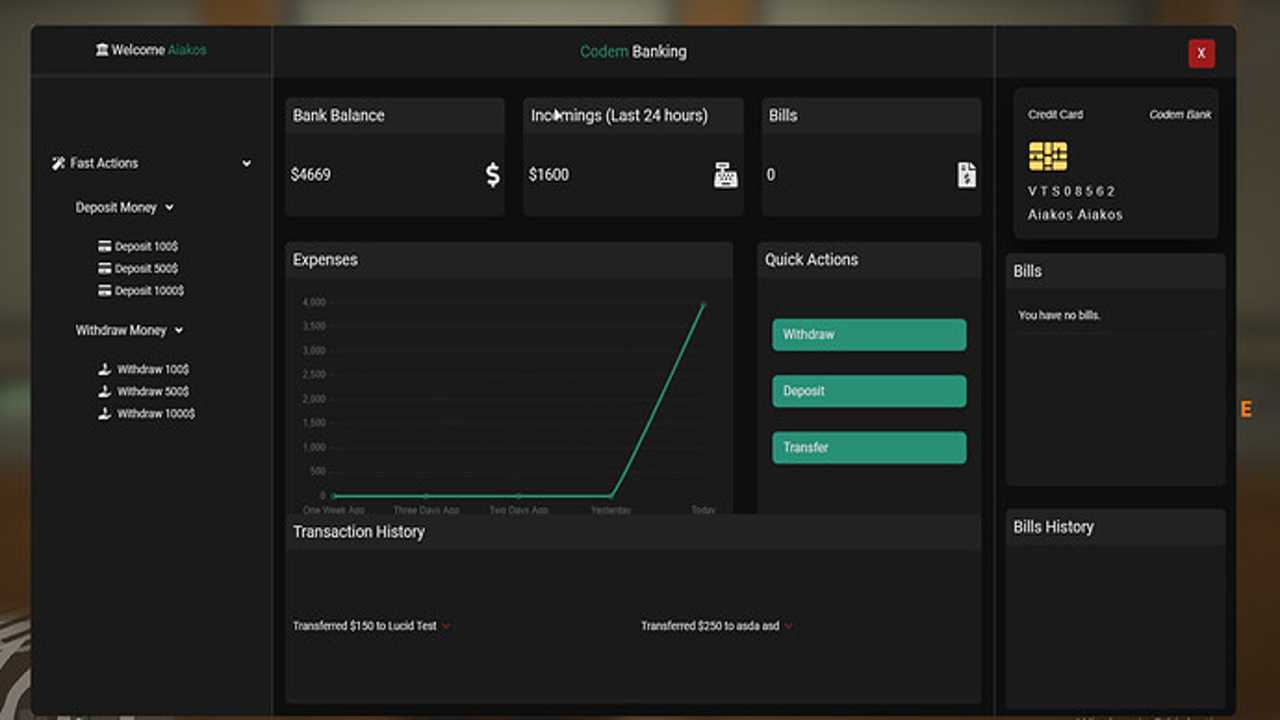Click the Today data point on the Expenses chart
Image resolution: width=1280 pixels, height=720 pixels.
(x=703, y=304)
